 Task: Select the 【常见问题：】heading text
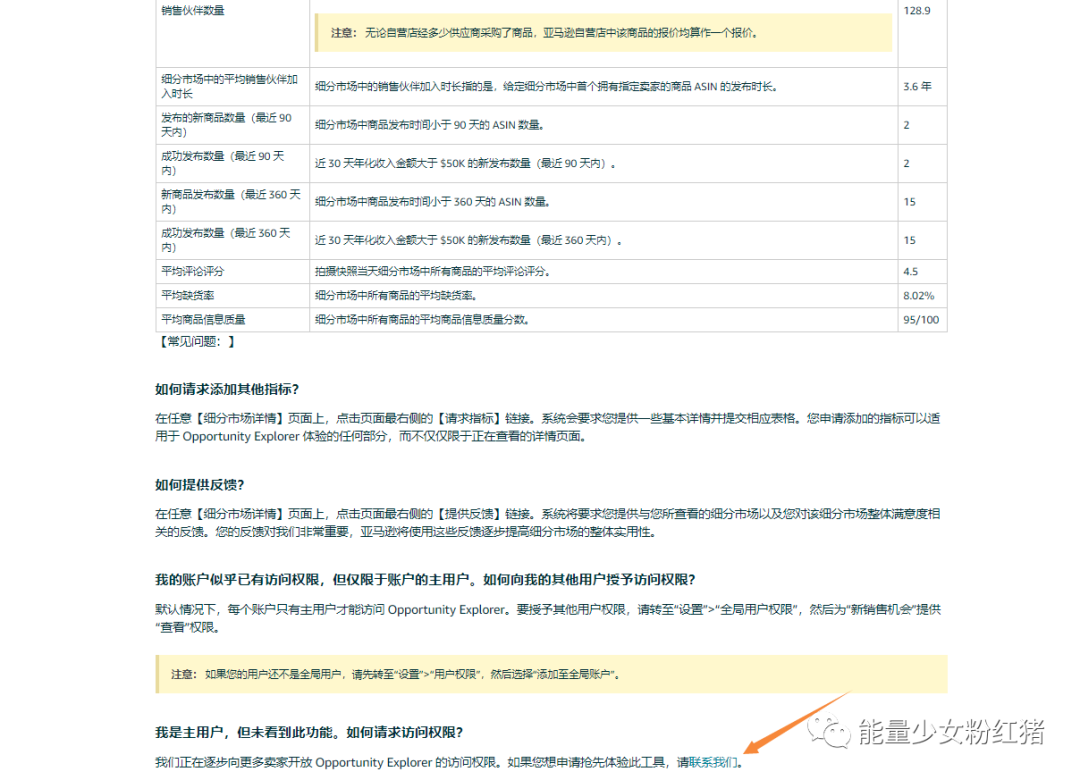(196, 342)
